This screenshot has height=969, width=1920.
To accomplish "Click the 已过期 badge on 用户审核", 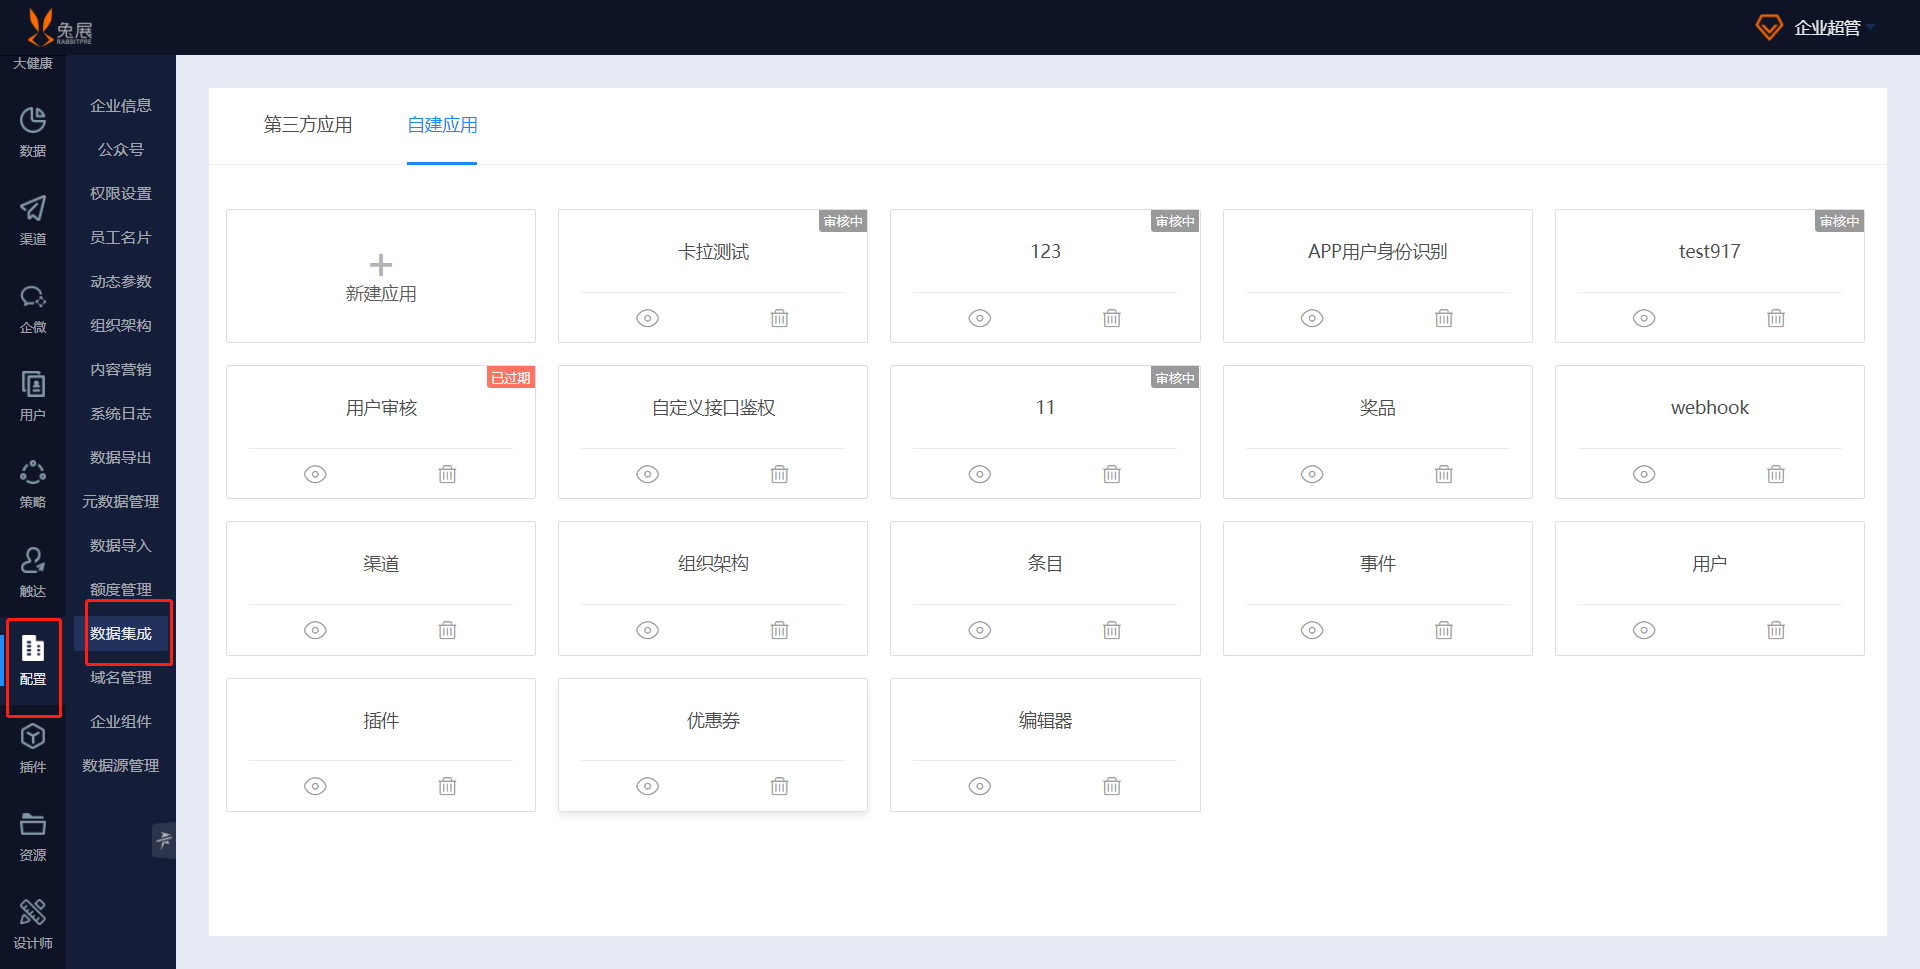I will pos(511,377).
